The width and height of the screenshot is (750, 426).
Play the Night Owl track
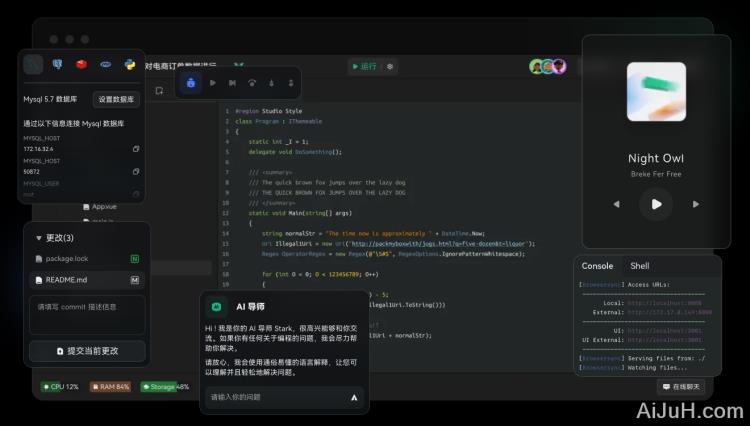(x=656, y=204)
